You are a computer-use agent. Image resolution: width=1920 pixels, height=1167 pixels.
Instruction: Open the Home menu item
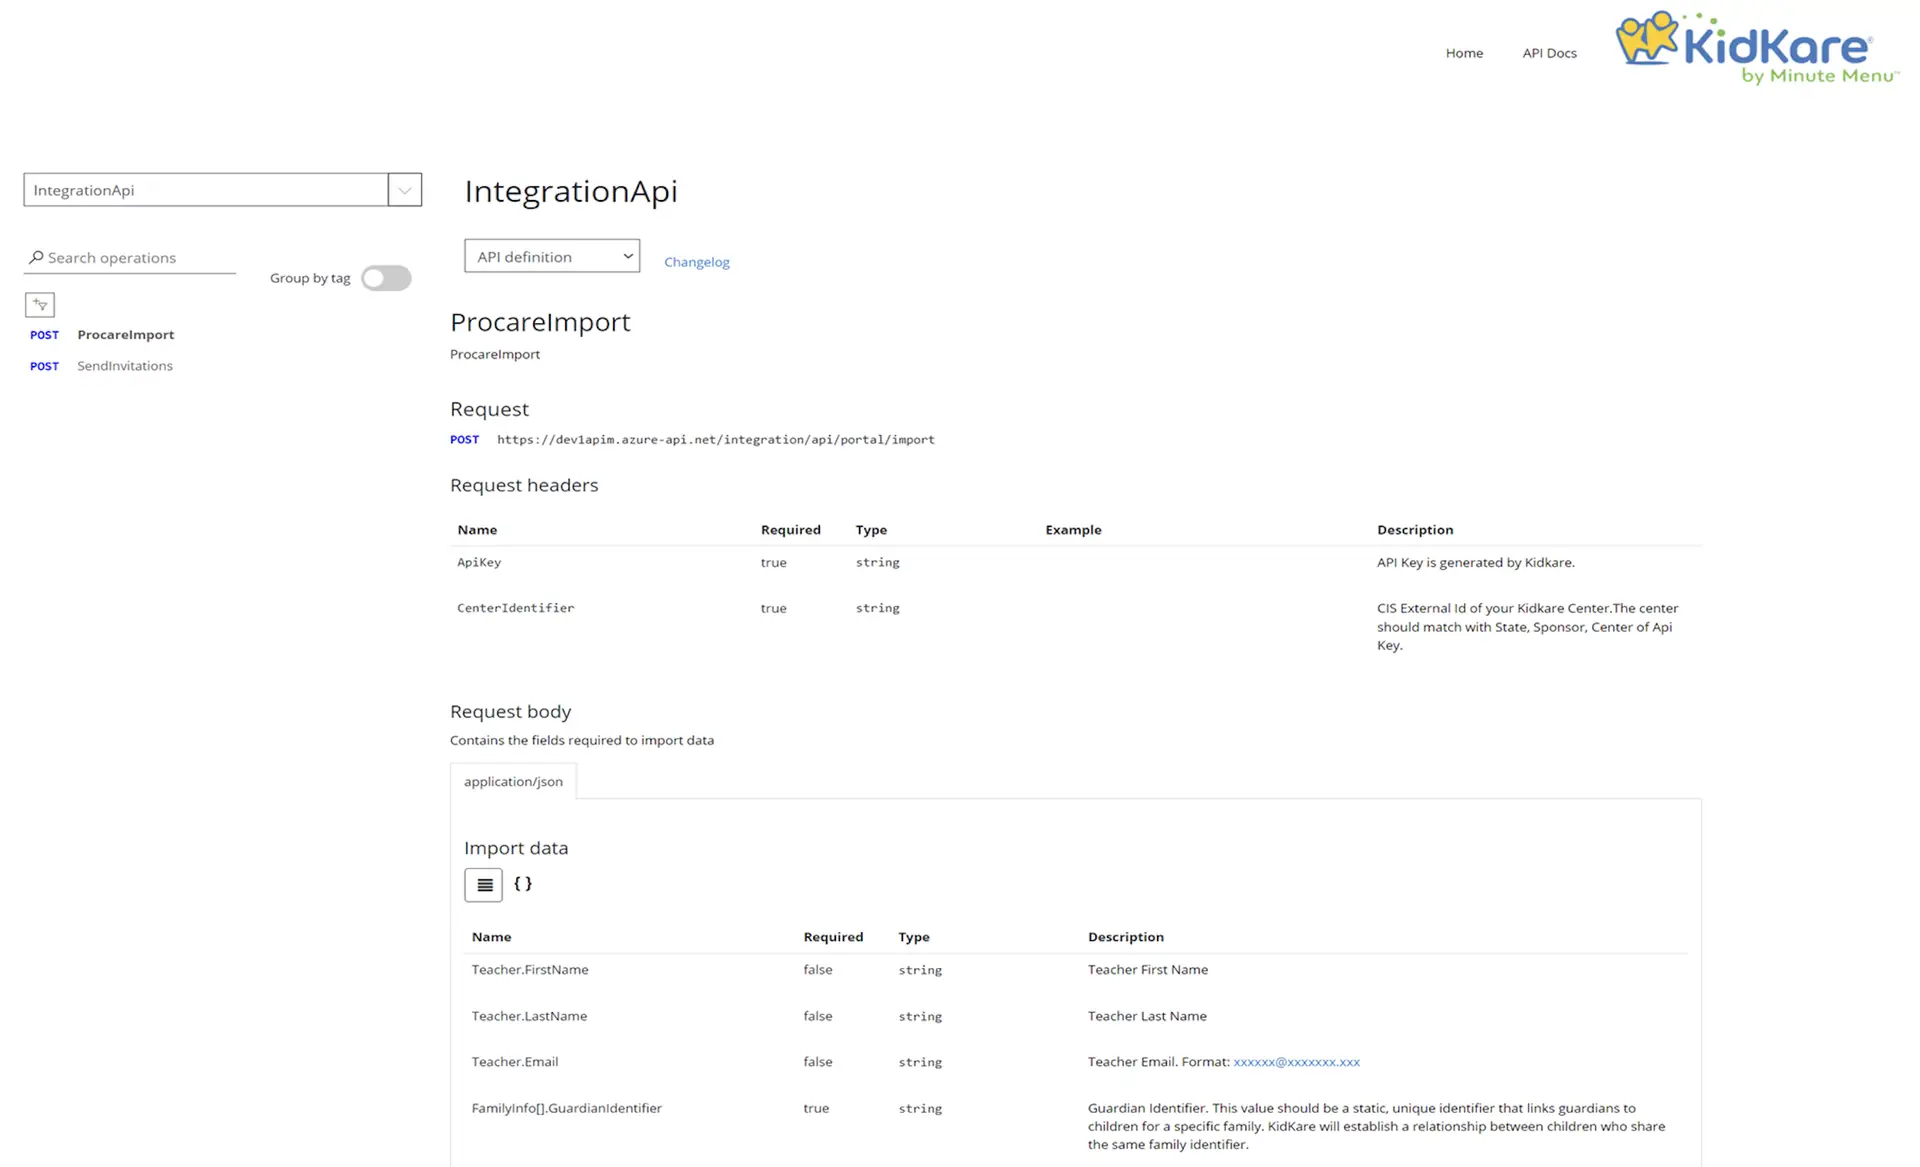click(1464, 53)
